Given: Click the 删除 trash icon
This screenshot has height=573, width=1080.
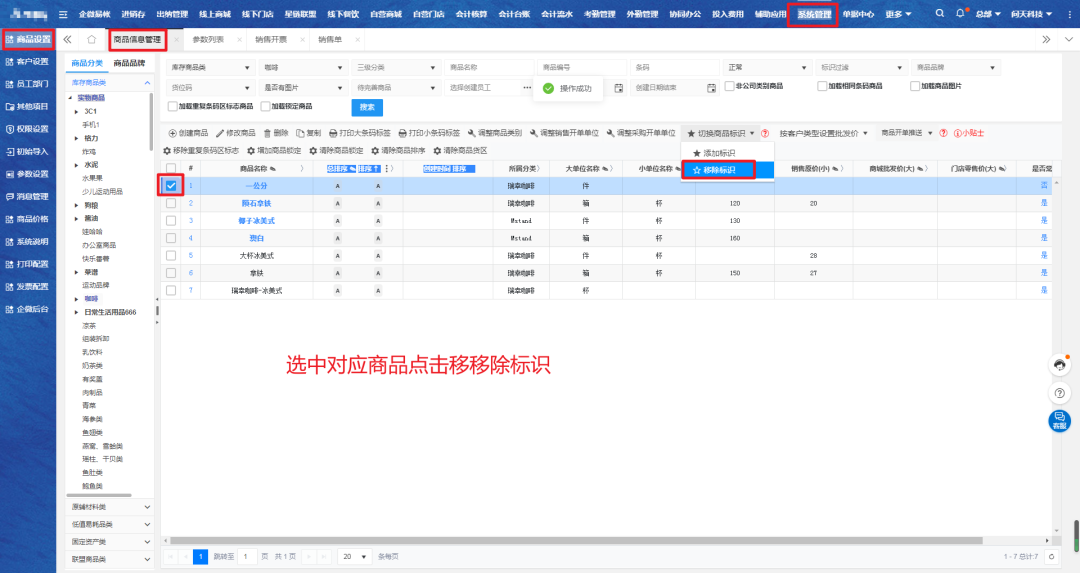Looking at the screenshot, I should point(267,133).
